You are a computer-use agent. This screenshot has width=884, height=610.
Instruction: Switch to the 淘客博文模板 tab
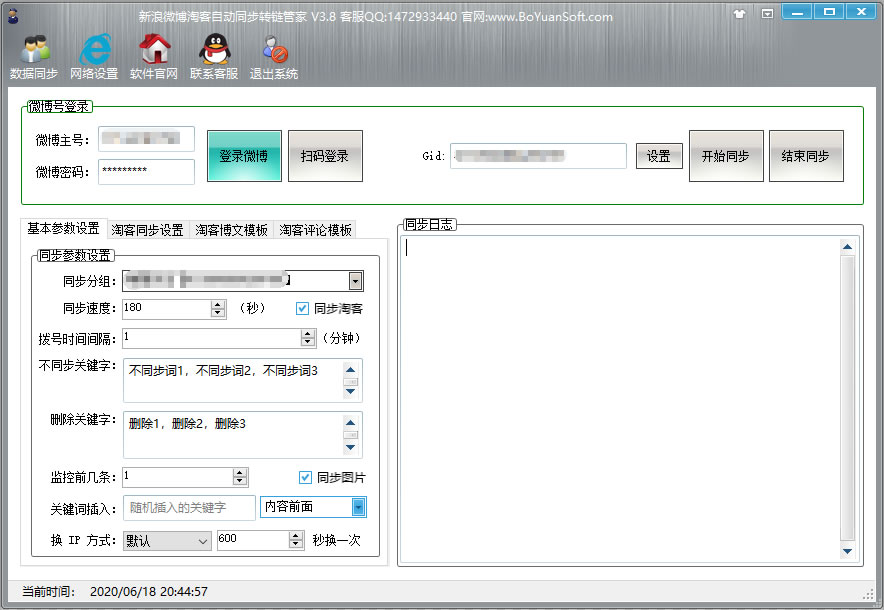[231, 230]
